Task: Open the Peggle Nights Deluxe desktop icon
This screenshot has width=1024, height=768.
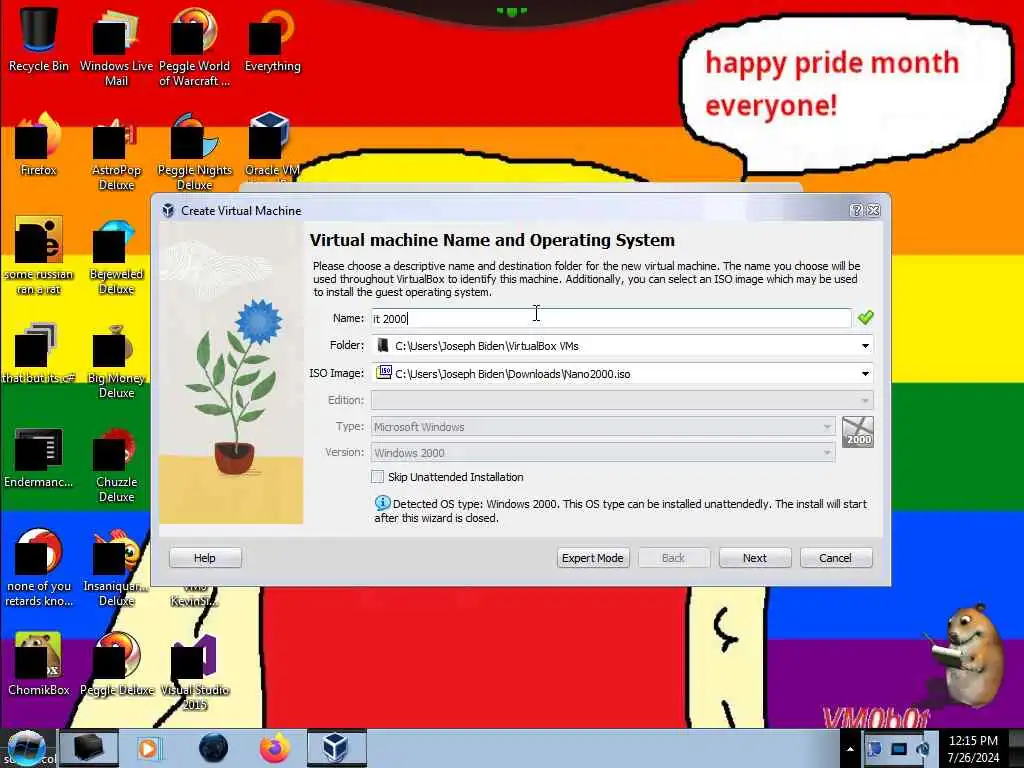Action: click(194, 150)
